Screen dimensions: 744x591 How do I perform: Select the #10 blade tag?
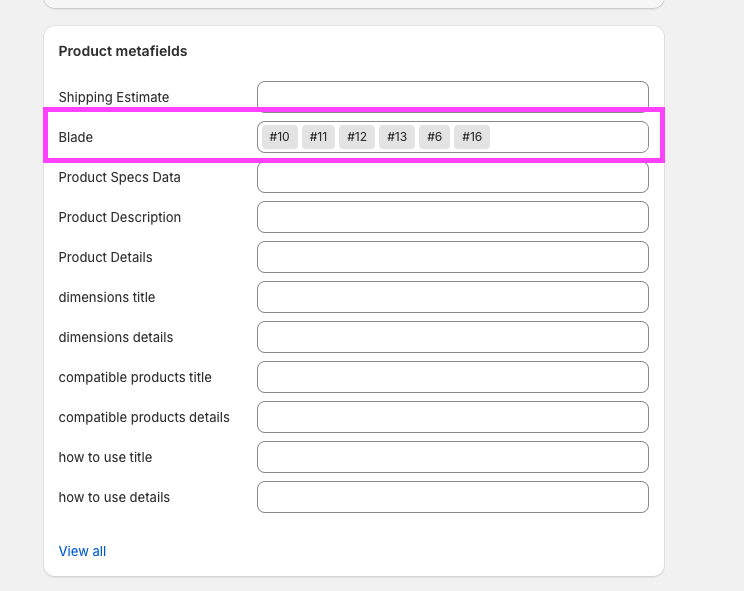(x=279, y=137)
